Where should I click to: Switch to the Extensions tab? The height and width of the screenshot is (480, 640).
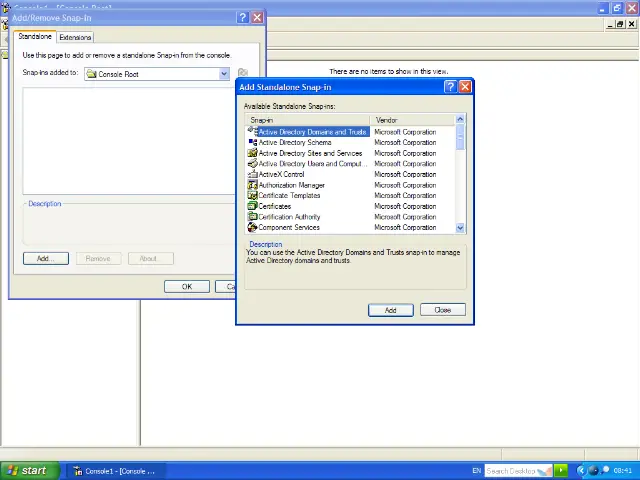pyautogui.click(x=75, y=37)
